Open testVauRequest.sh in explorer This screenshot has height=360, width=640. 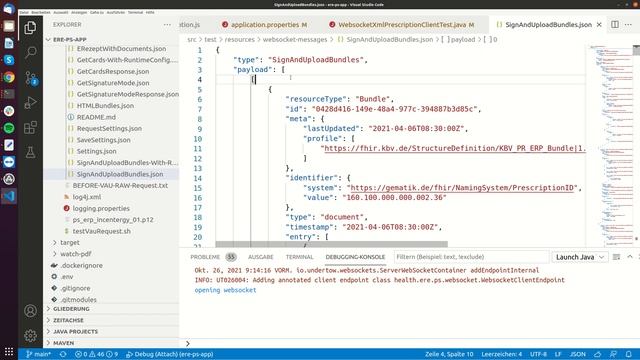[101, 231]
